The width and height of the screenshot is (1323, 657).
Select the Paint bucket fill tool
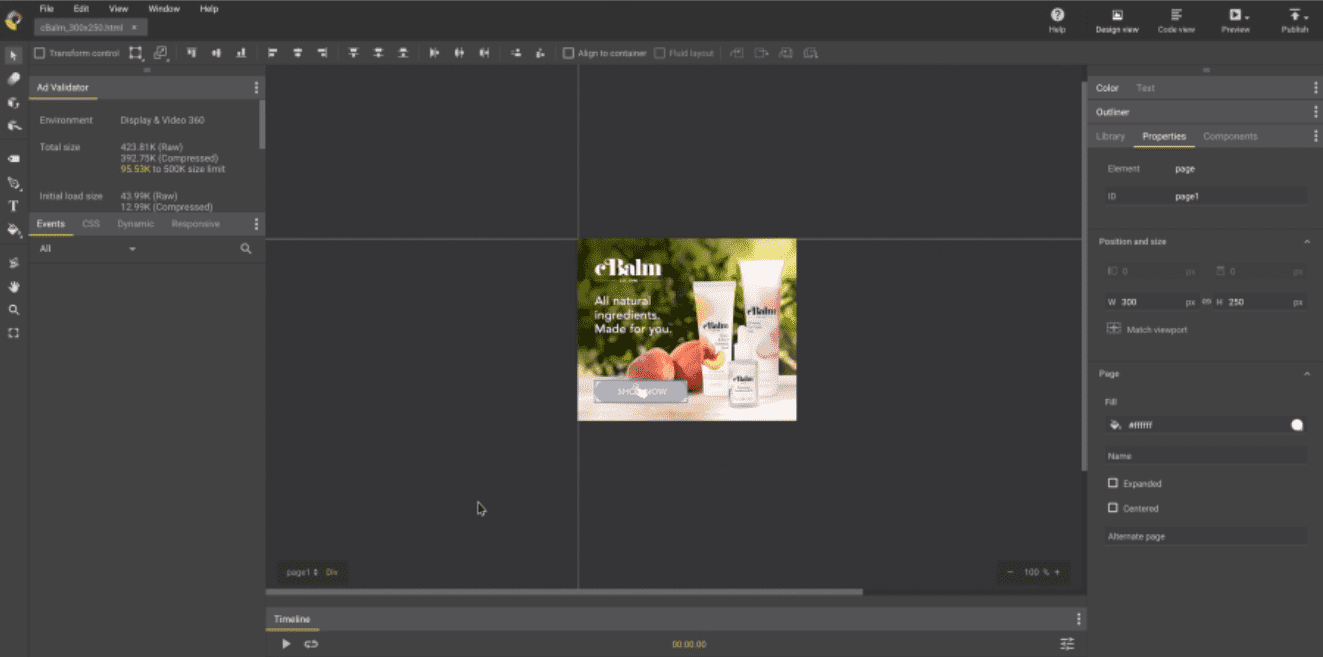coord(13,230)
